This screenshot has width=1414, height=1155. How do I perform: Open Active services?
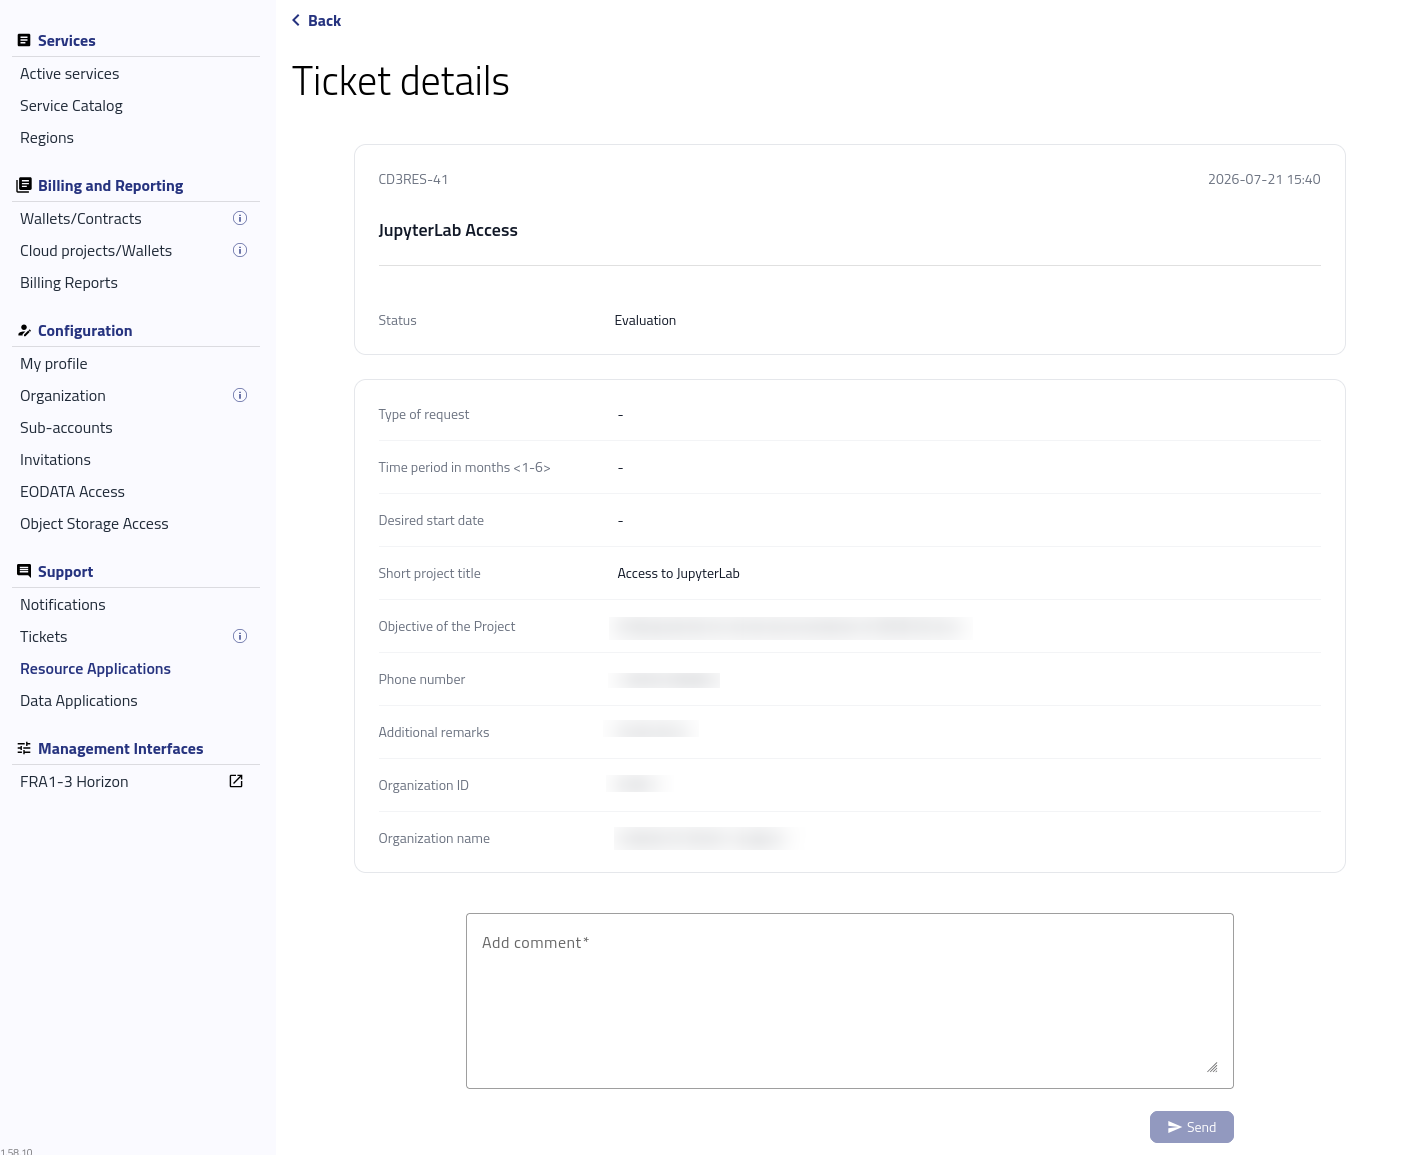point(70,74)
